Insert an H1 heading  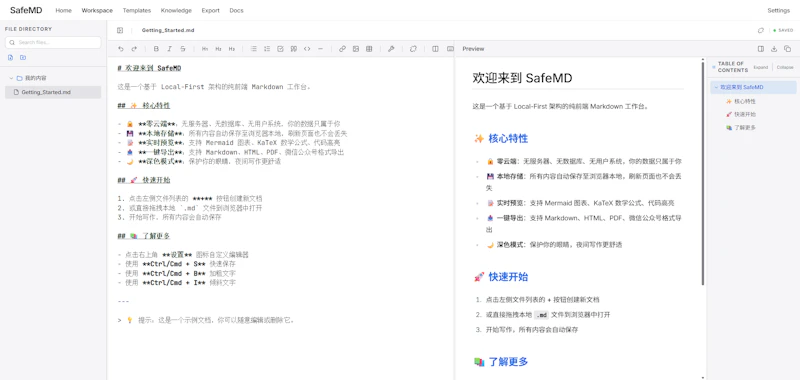coord(205,49)
